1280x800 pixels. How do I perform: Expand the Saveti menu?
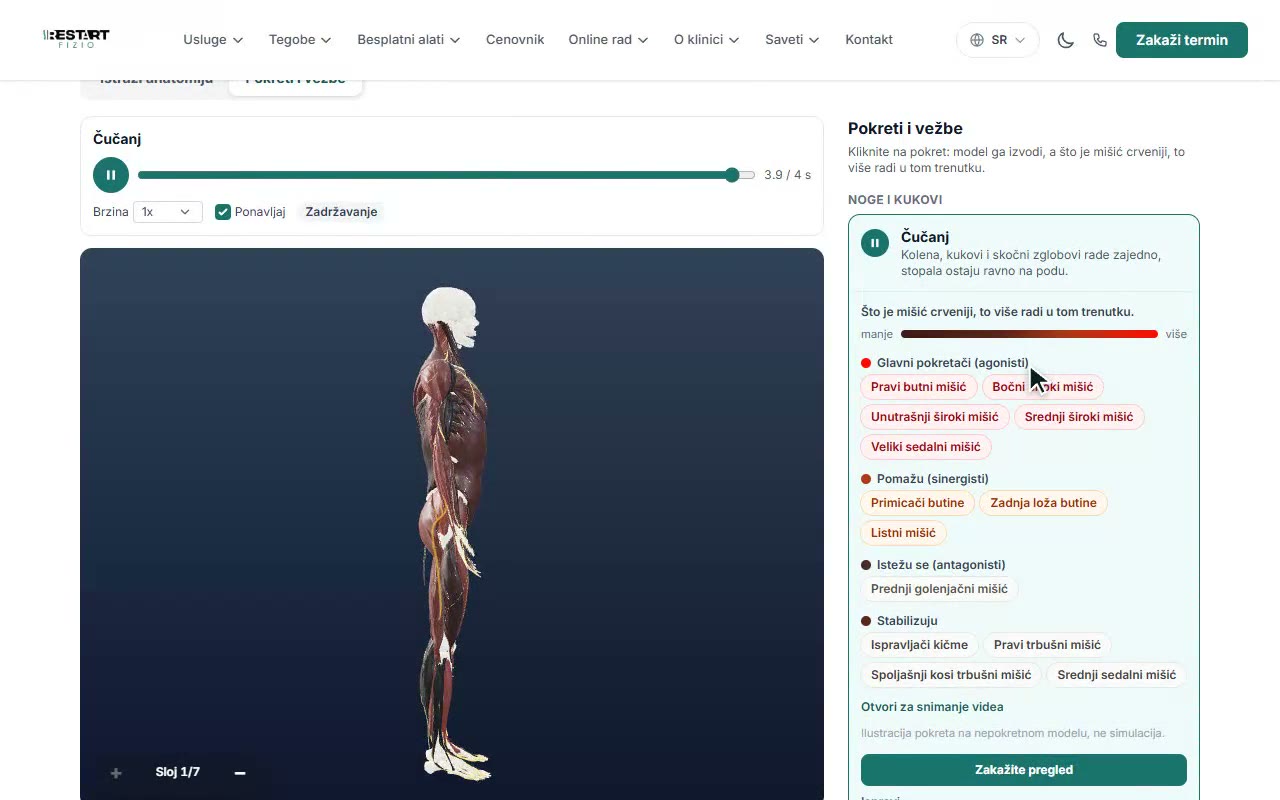792,40
